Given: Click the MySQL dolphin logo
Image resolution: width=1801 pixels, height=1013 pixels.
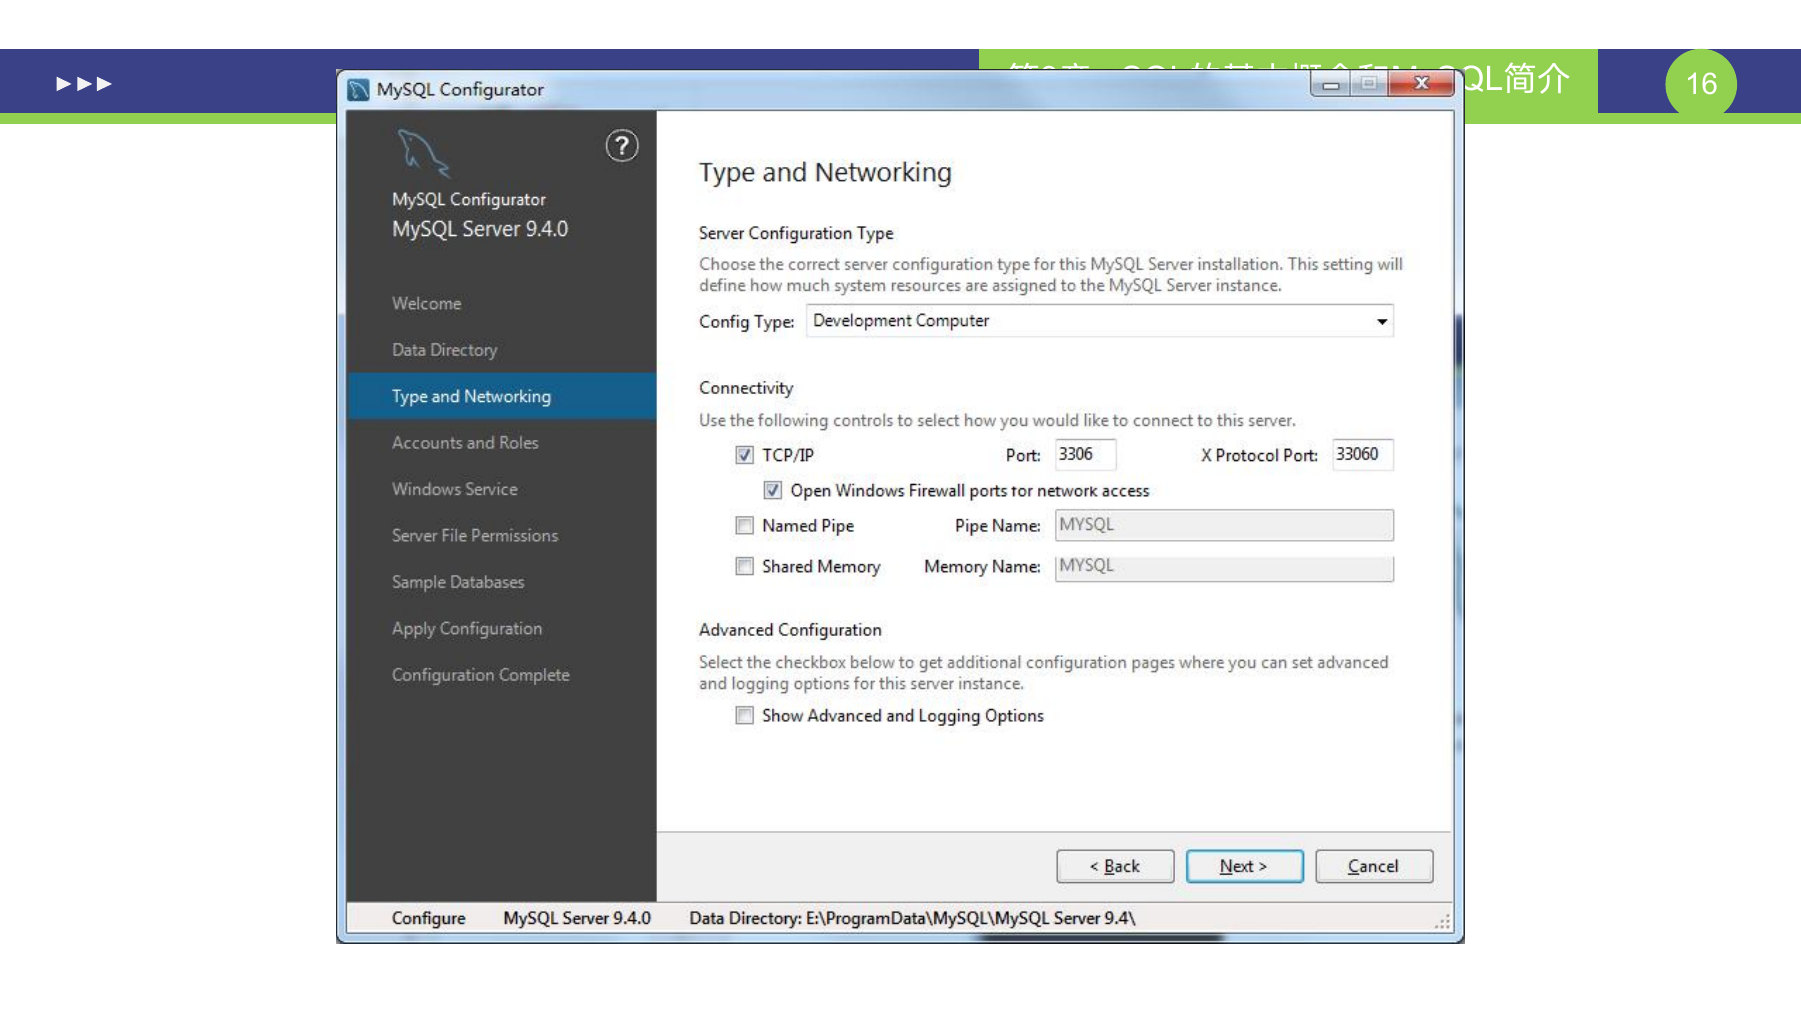Looking at the screenshot, I should (x=423, y=153).
